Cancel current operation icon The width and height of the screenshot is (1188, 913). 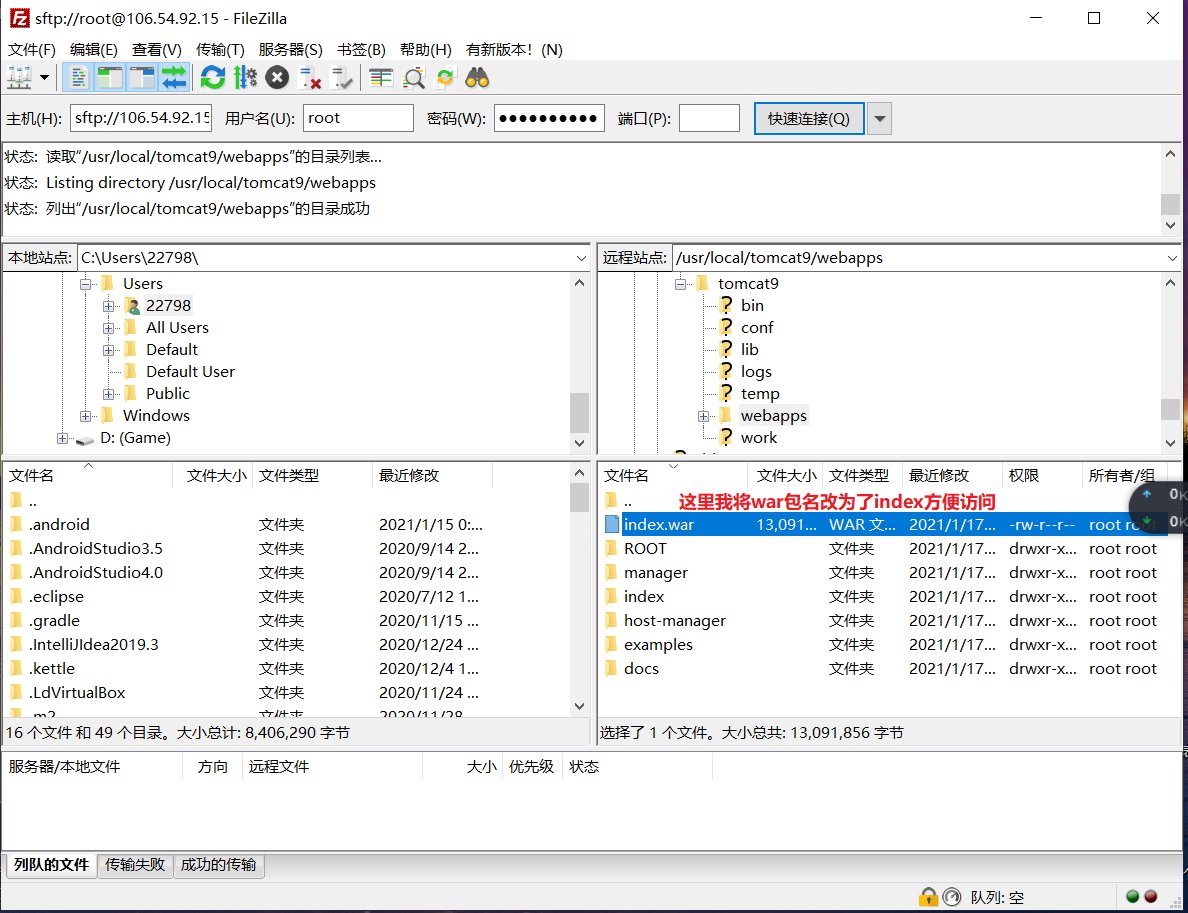click(x=277, y=78)
